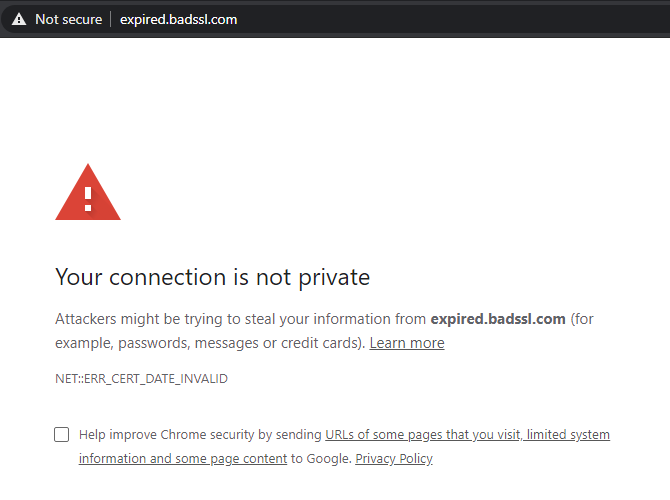Click the "Not secure" label in address bar
Image resolution: width=670 pixels, height=500 pixels.
(x=68, y=19)
